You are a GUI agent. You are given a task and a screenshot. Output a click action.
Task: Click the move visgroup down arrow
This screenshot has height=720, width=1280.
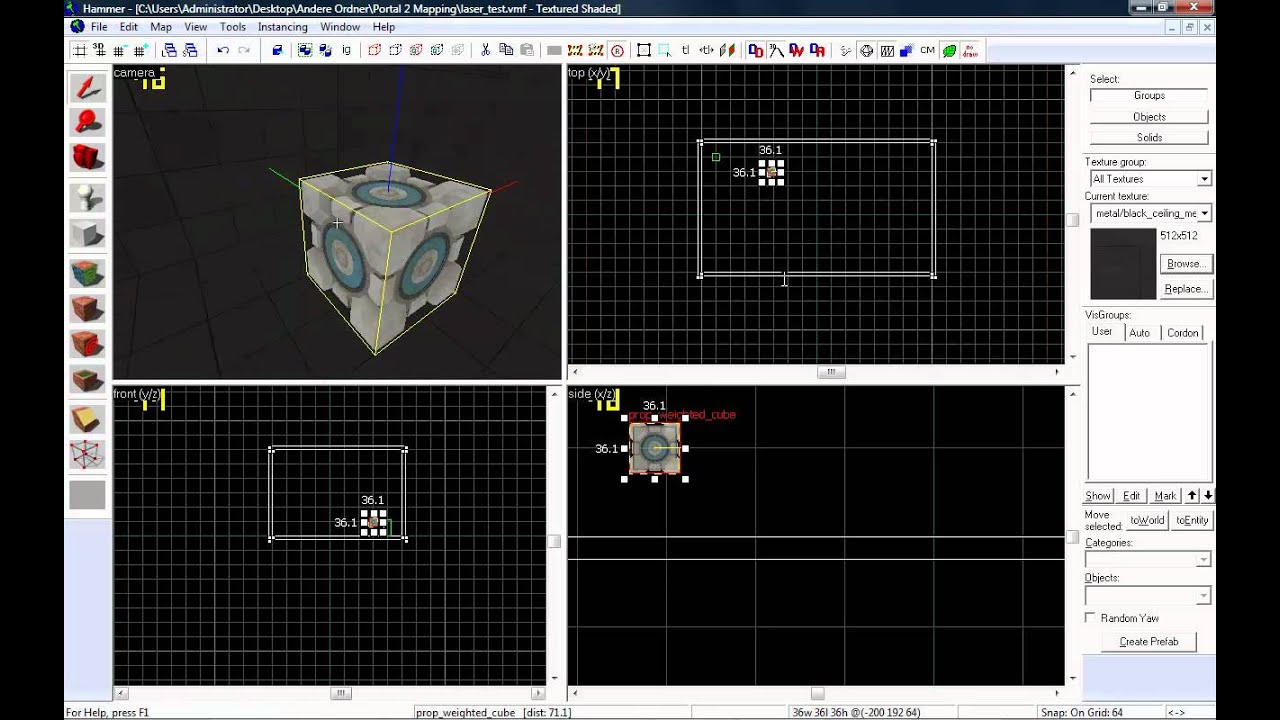[1208, 496]
